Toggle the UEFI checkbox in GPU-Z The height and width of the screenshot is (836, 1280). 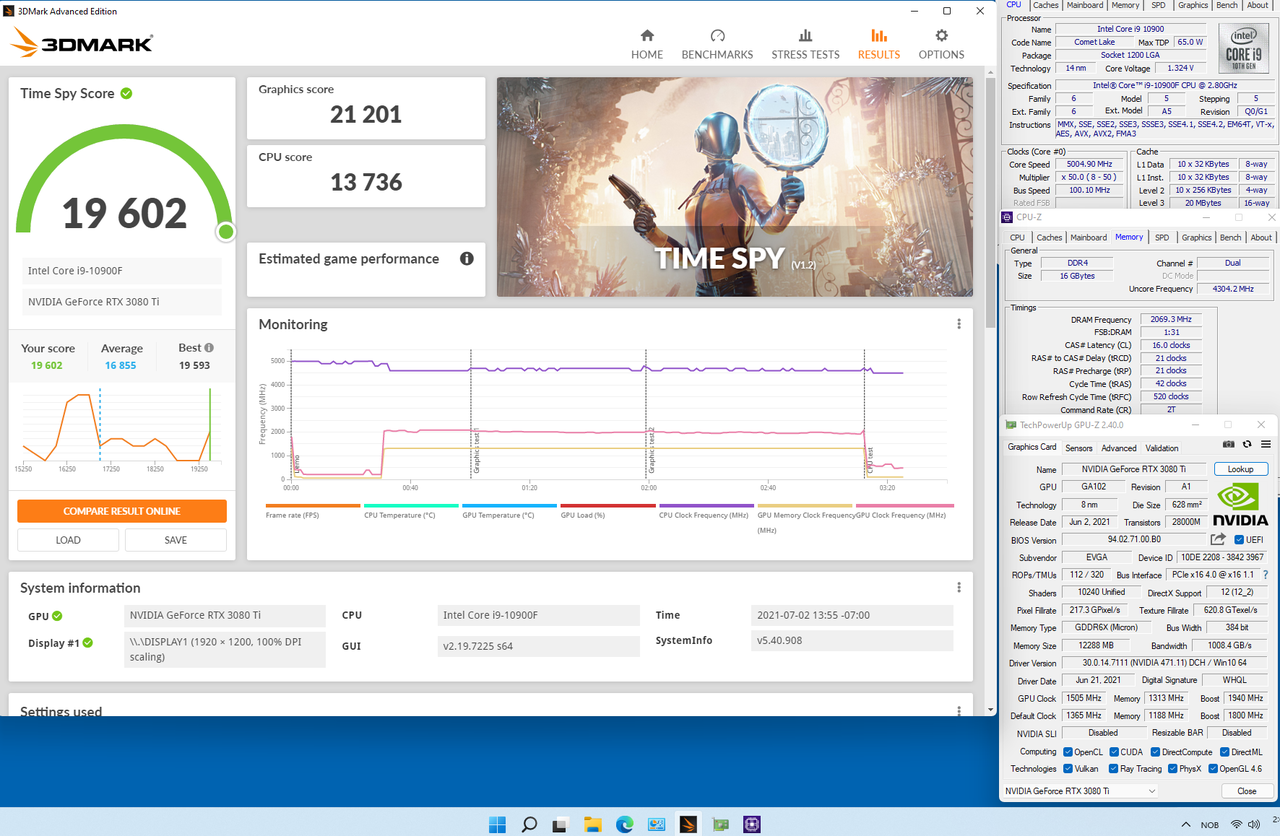[1239, 540]
